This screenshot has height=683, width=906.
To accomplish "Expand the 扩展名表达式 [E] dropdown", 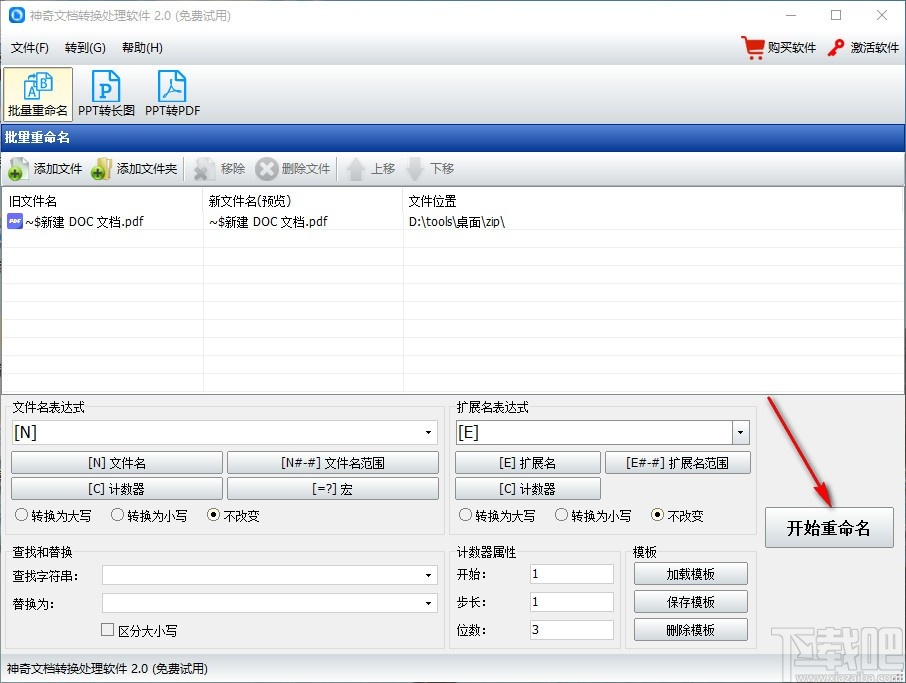I will point(740,432).
